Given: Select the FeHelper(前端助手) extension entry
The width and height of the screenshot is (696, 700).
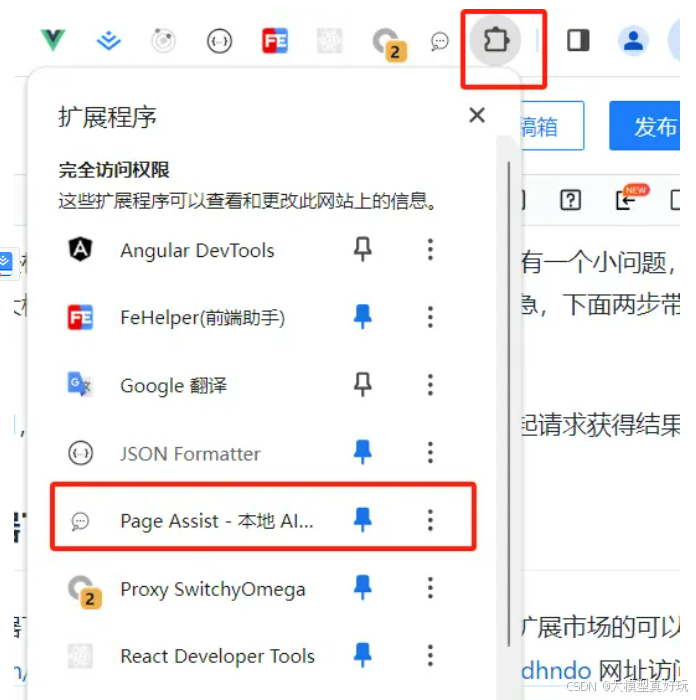Looking at the screenshot, I should point(203,318).
